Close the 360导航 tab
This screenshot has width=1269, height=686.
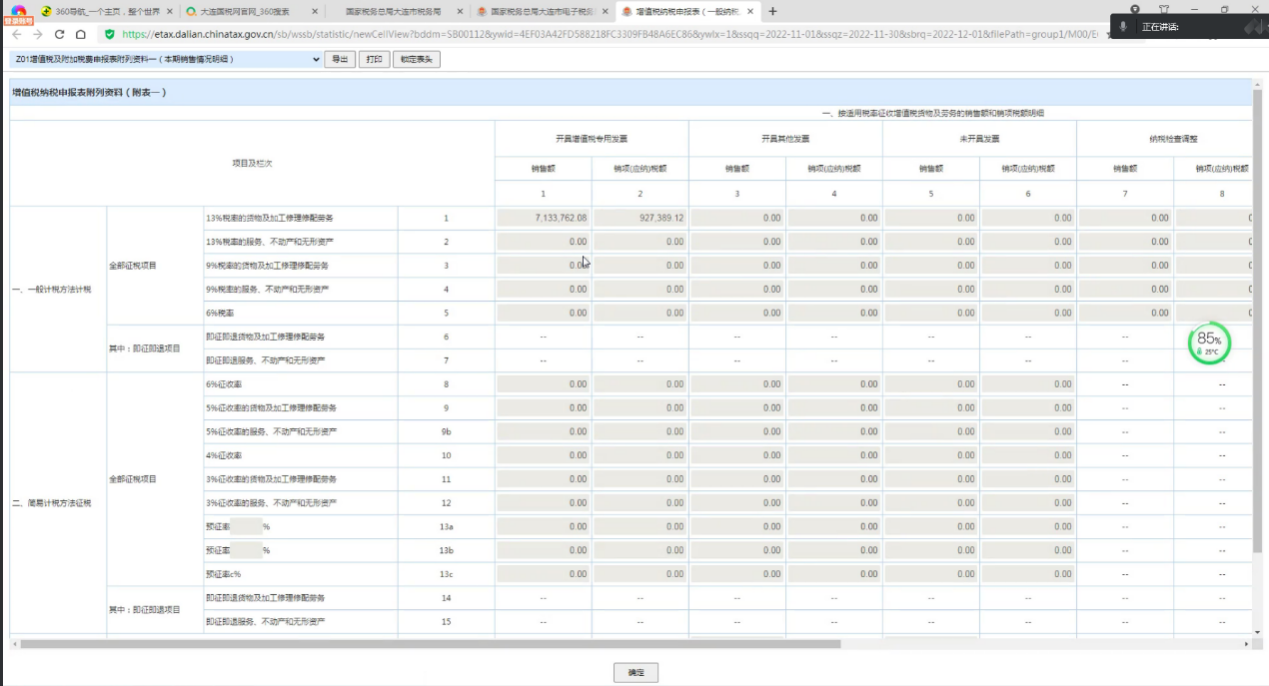tap(169, 11)
